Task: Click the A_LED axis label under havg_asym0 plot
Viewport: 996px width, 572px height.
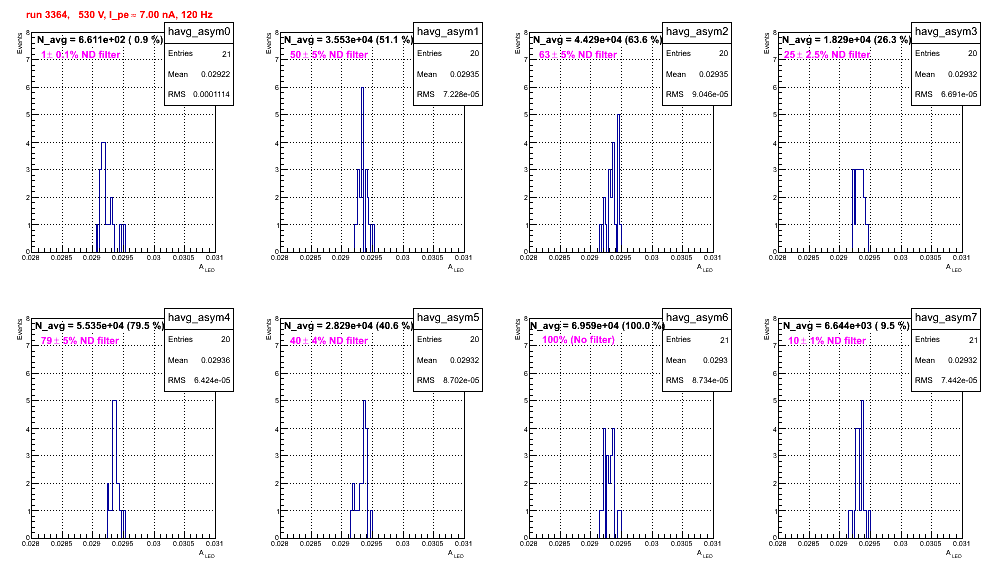Action: coord(207,268)
